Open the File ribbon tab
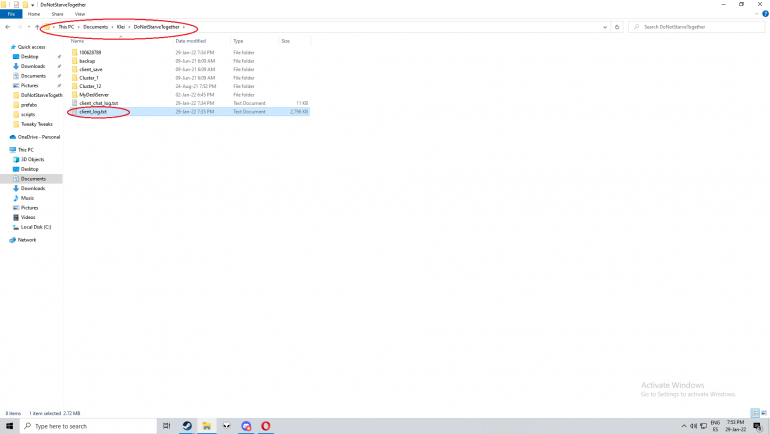The height and width of the screenshot is (434, 770). click(11, 14)
